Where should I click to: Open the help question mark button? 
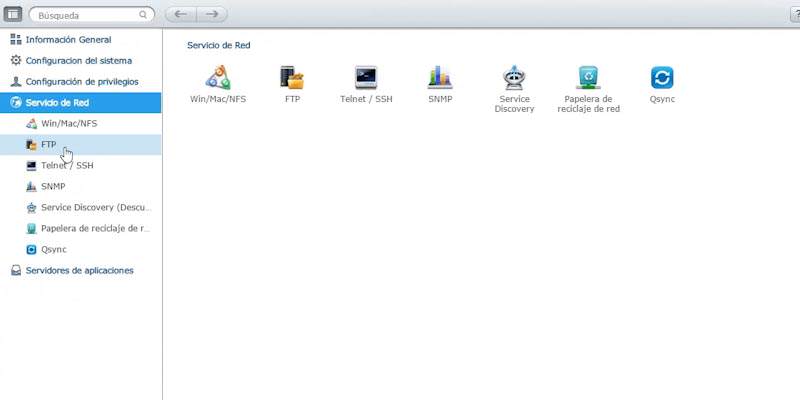pos(795,14)
